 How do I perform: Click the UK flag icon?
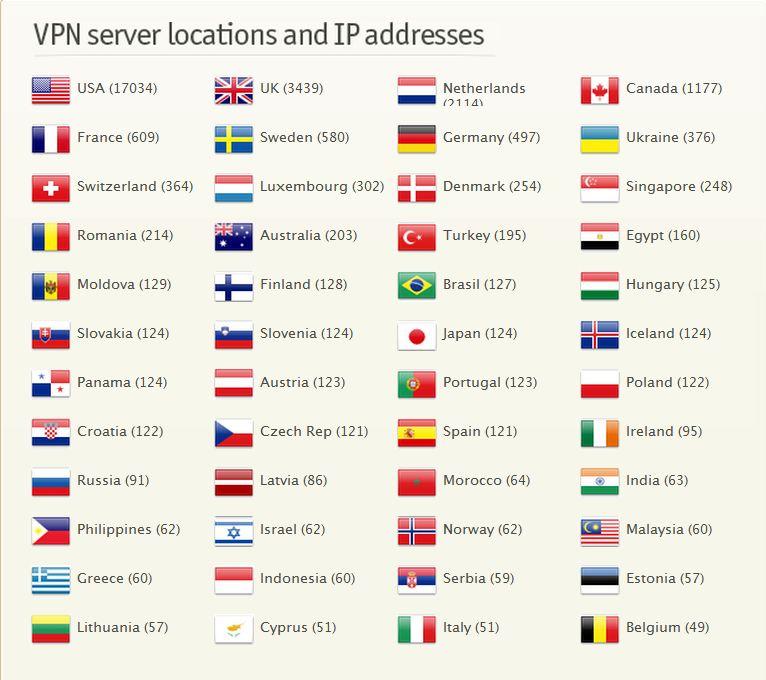(234, 90)
